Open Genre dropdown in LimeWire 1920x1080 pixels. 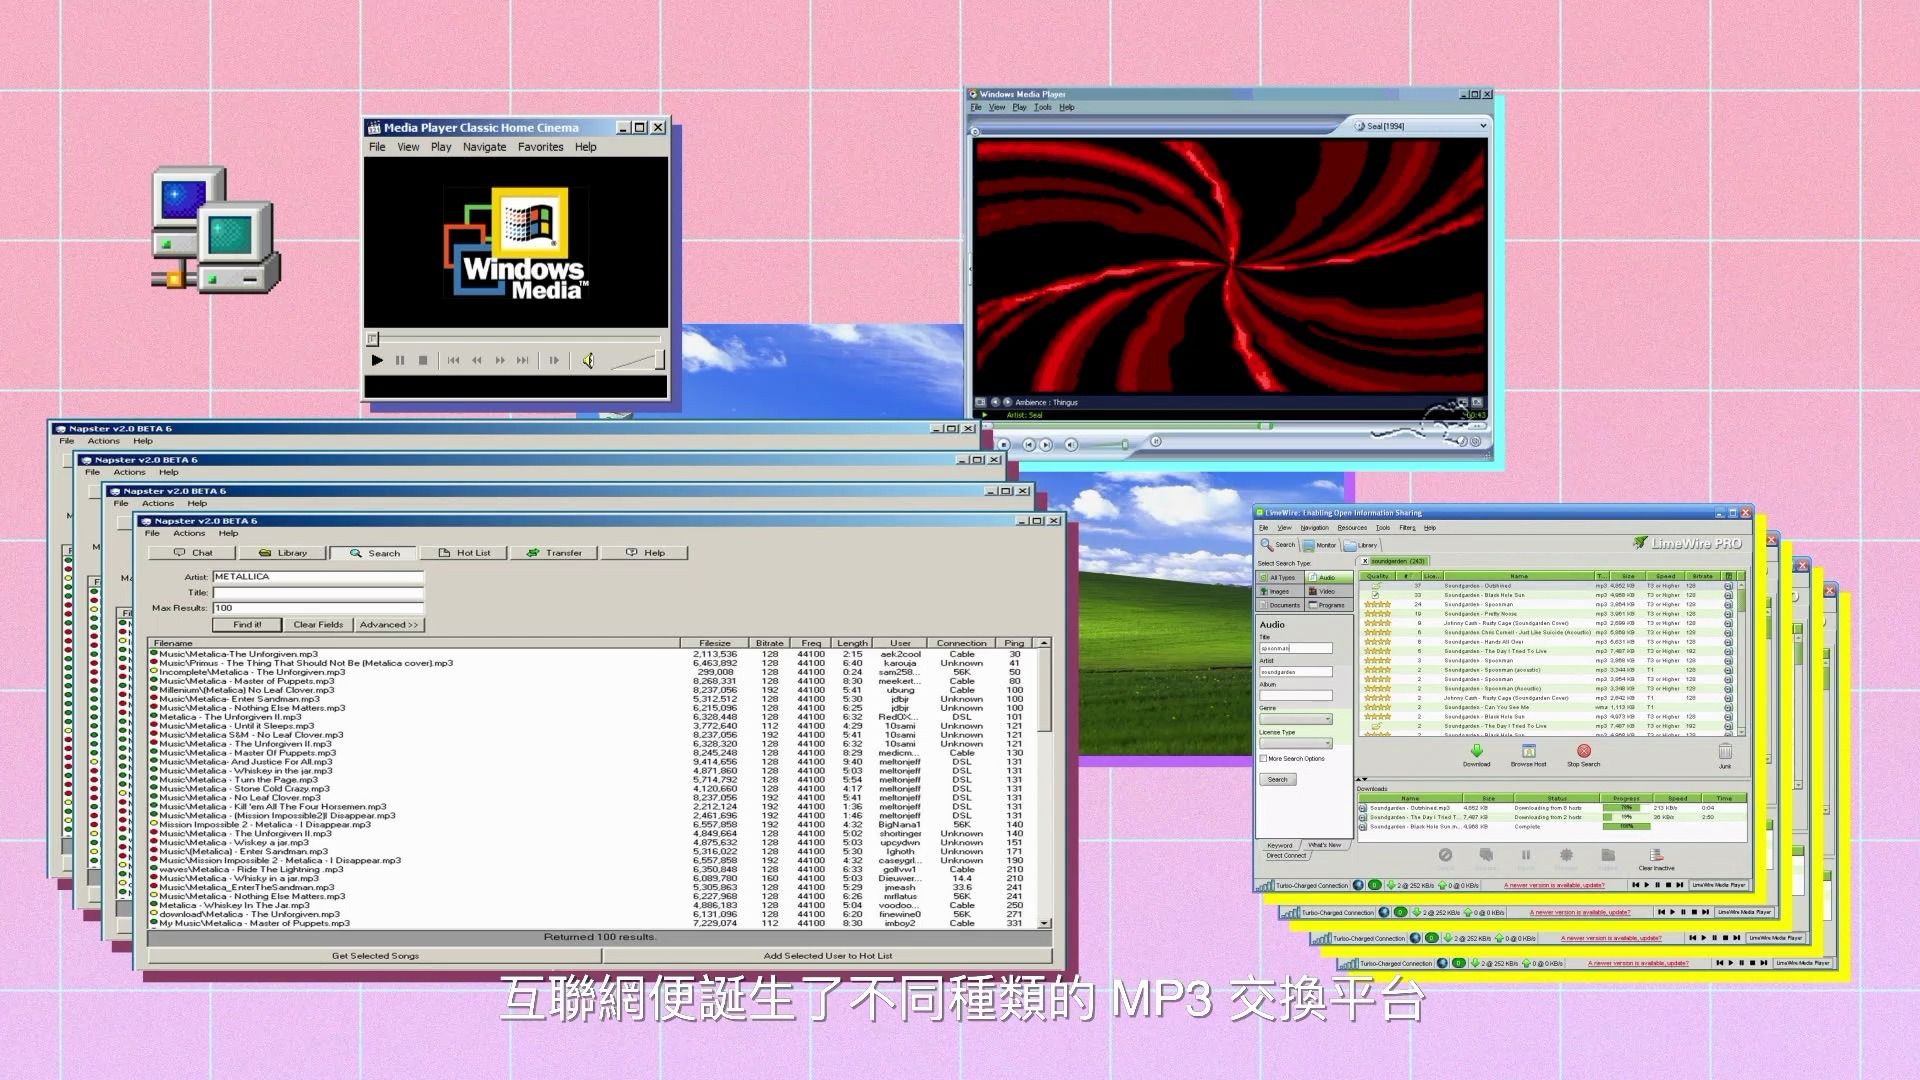coord(1296,719)
